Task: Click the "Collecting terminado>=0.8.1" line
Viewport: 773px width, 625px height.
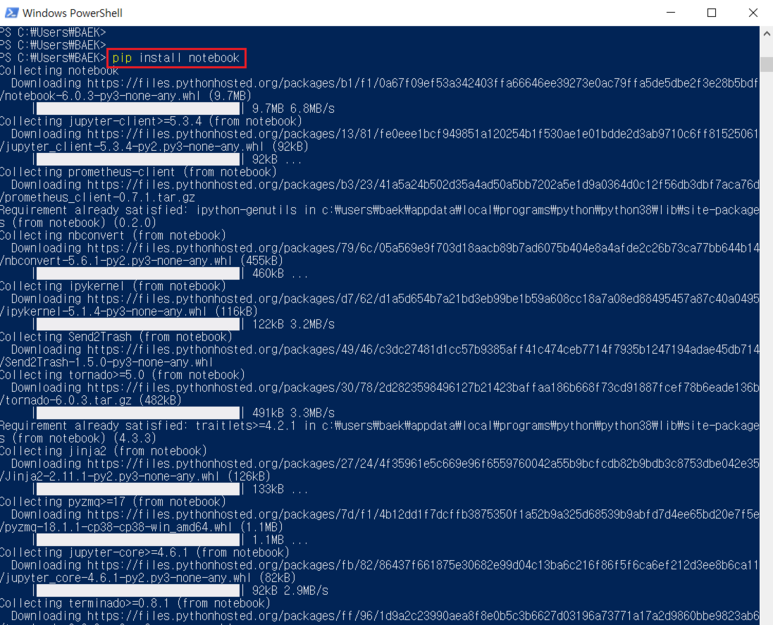Action: pyautogui.click(x=135, y=603)
